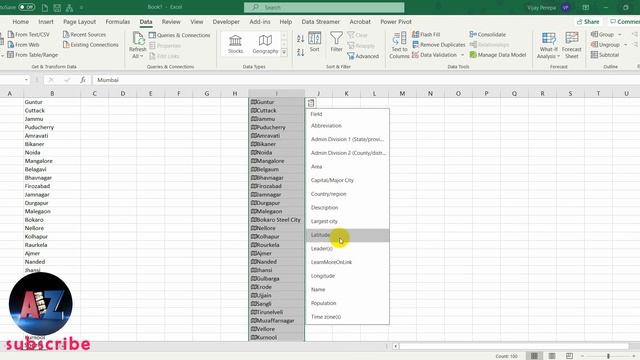Image resolution: width=640 pixels, height=360 pixels.
Task: Expand the Name Box dropdown
Action: tap(26, 80)
